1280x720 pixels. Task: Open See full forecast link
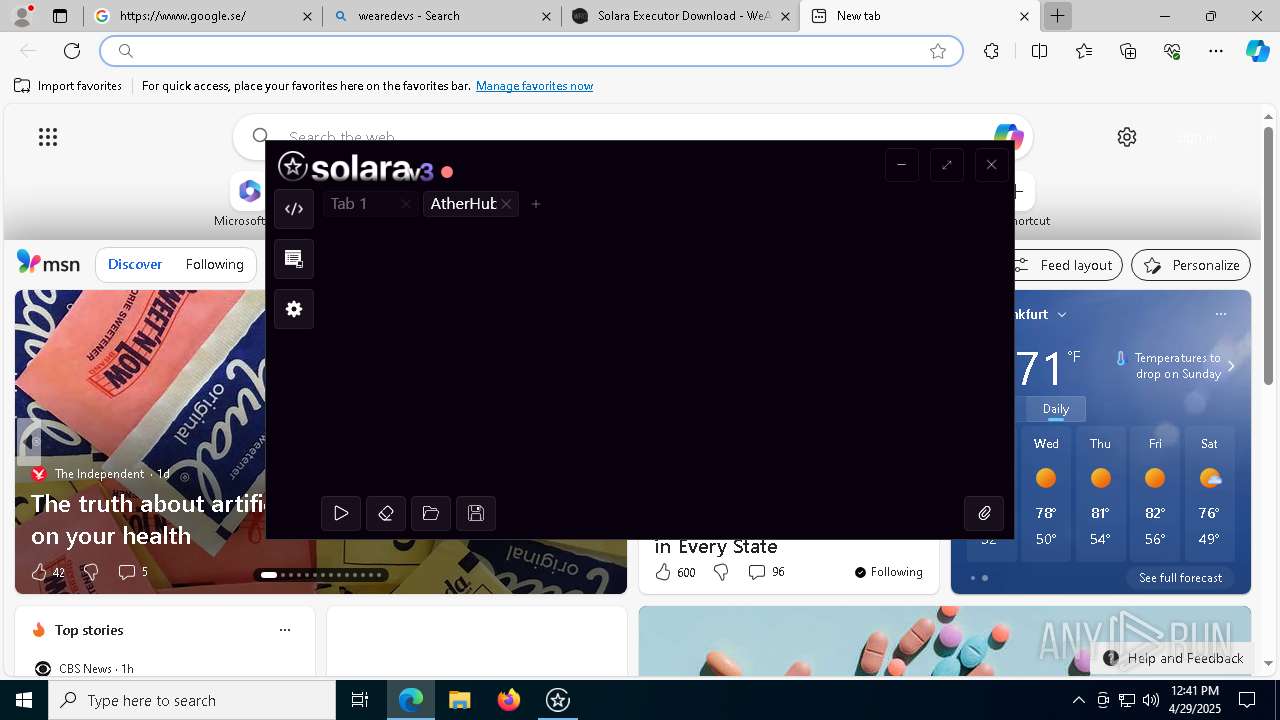(x=1180, y=578)
